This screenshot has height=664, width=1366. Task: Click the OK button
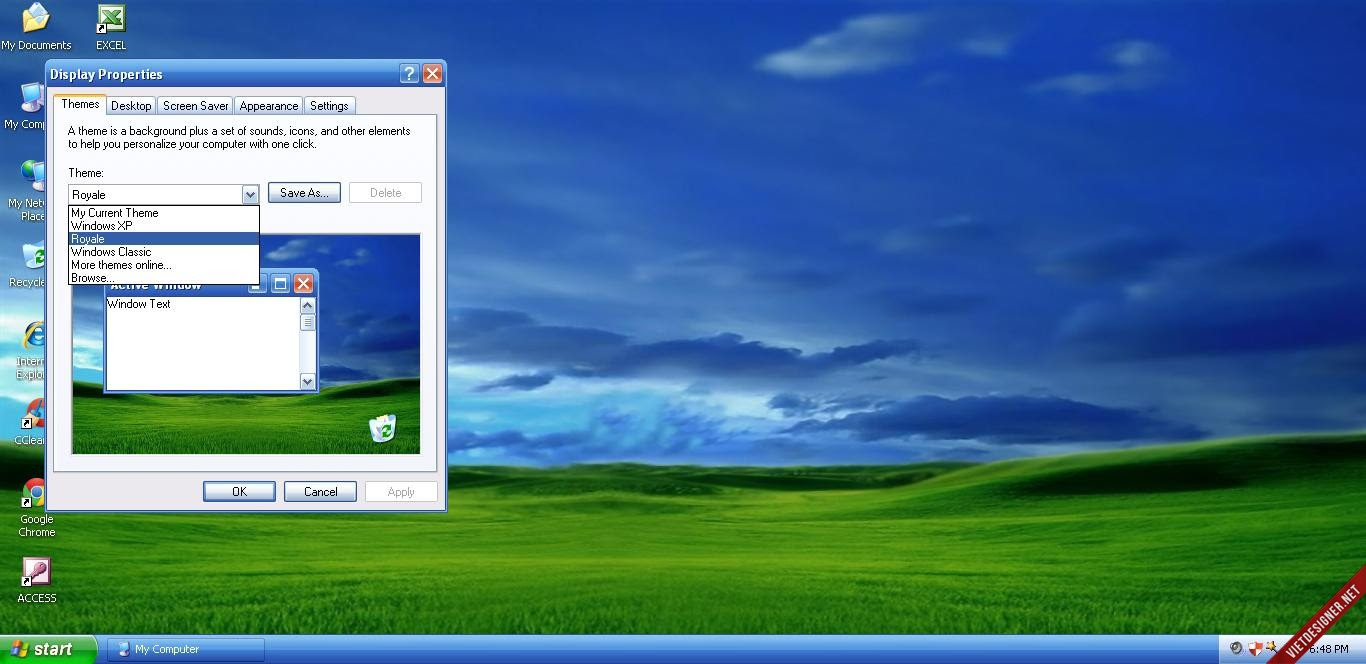pyautogui.click(x=239, y=491)
